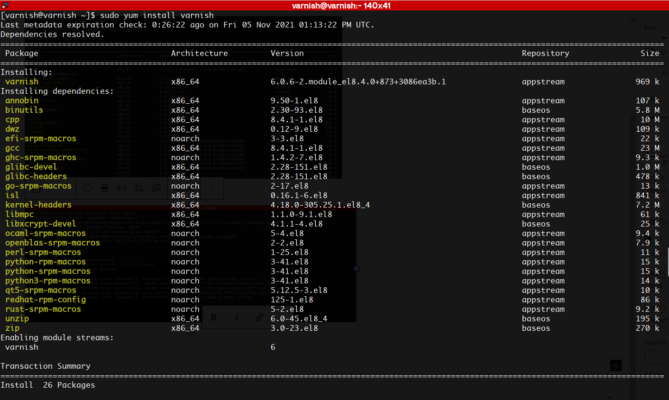
Task: Click version '6.0-45.el8_4' of unzip
Action: pyautogui.click(x=299, y=319)
